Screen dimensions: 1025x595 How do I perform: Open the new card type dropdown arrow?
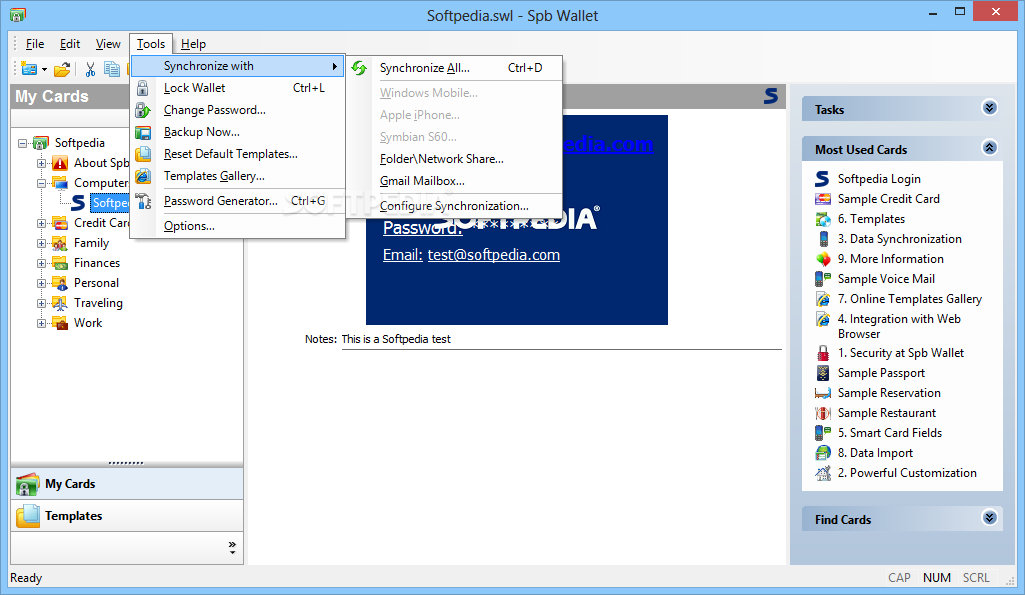tap(44, 69)
